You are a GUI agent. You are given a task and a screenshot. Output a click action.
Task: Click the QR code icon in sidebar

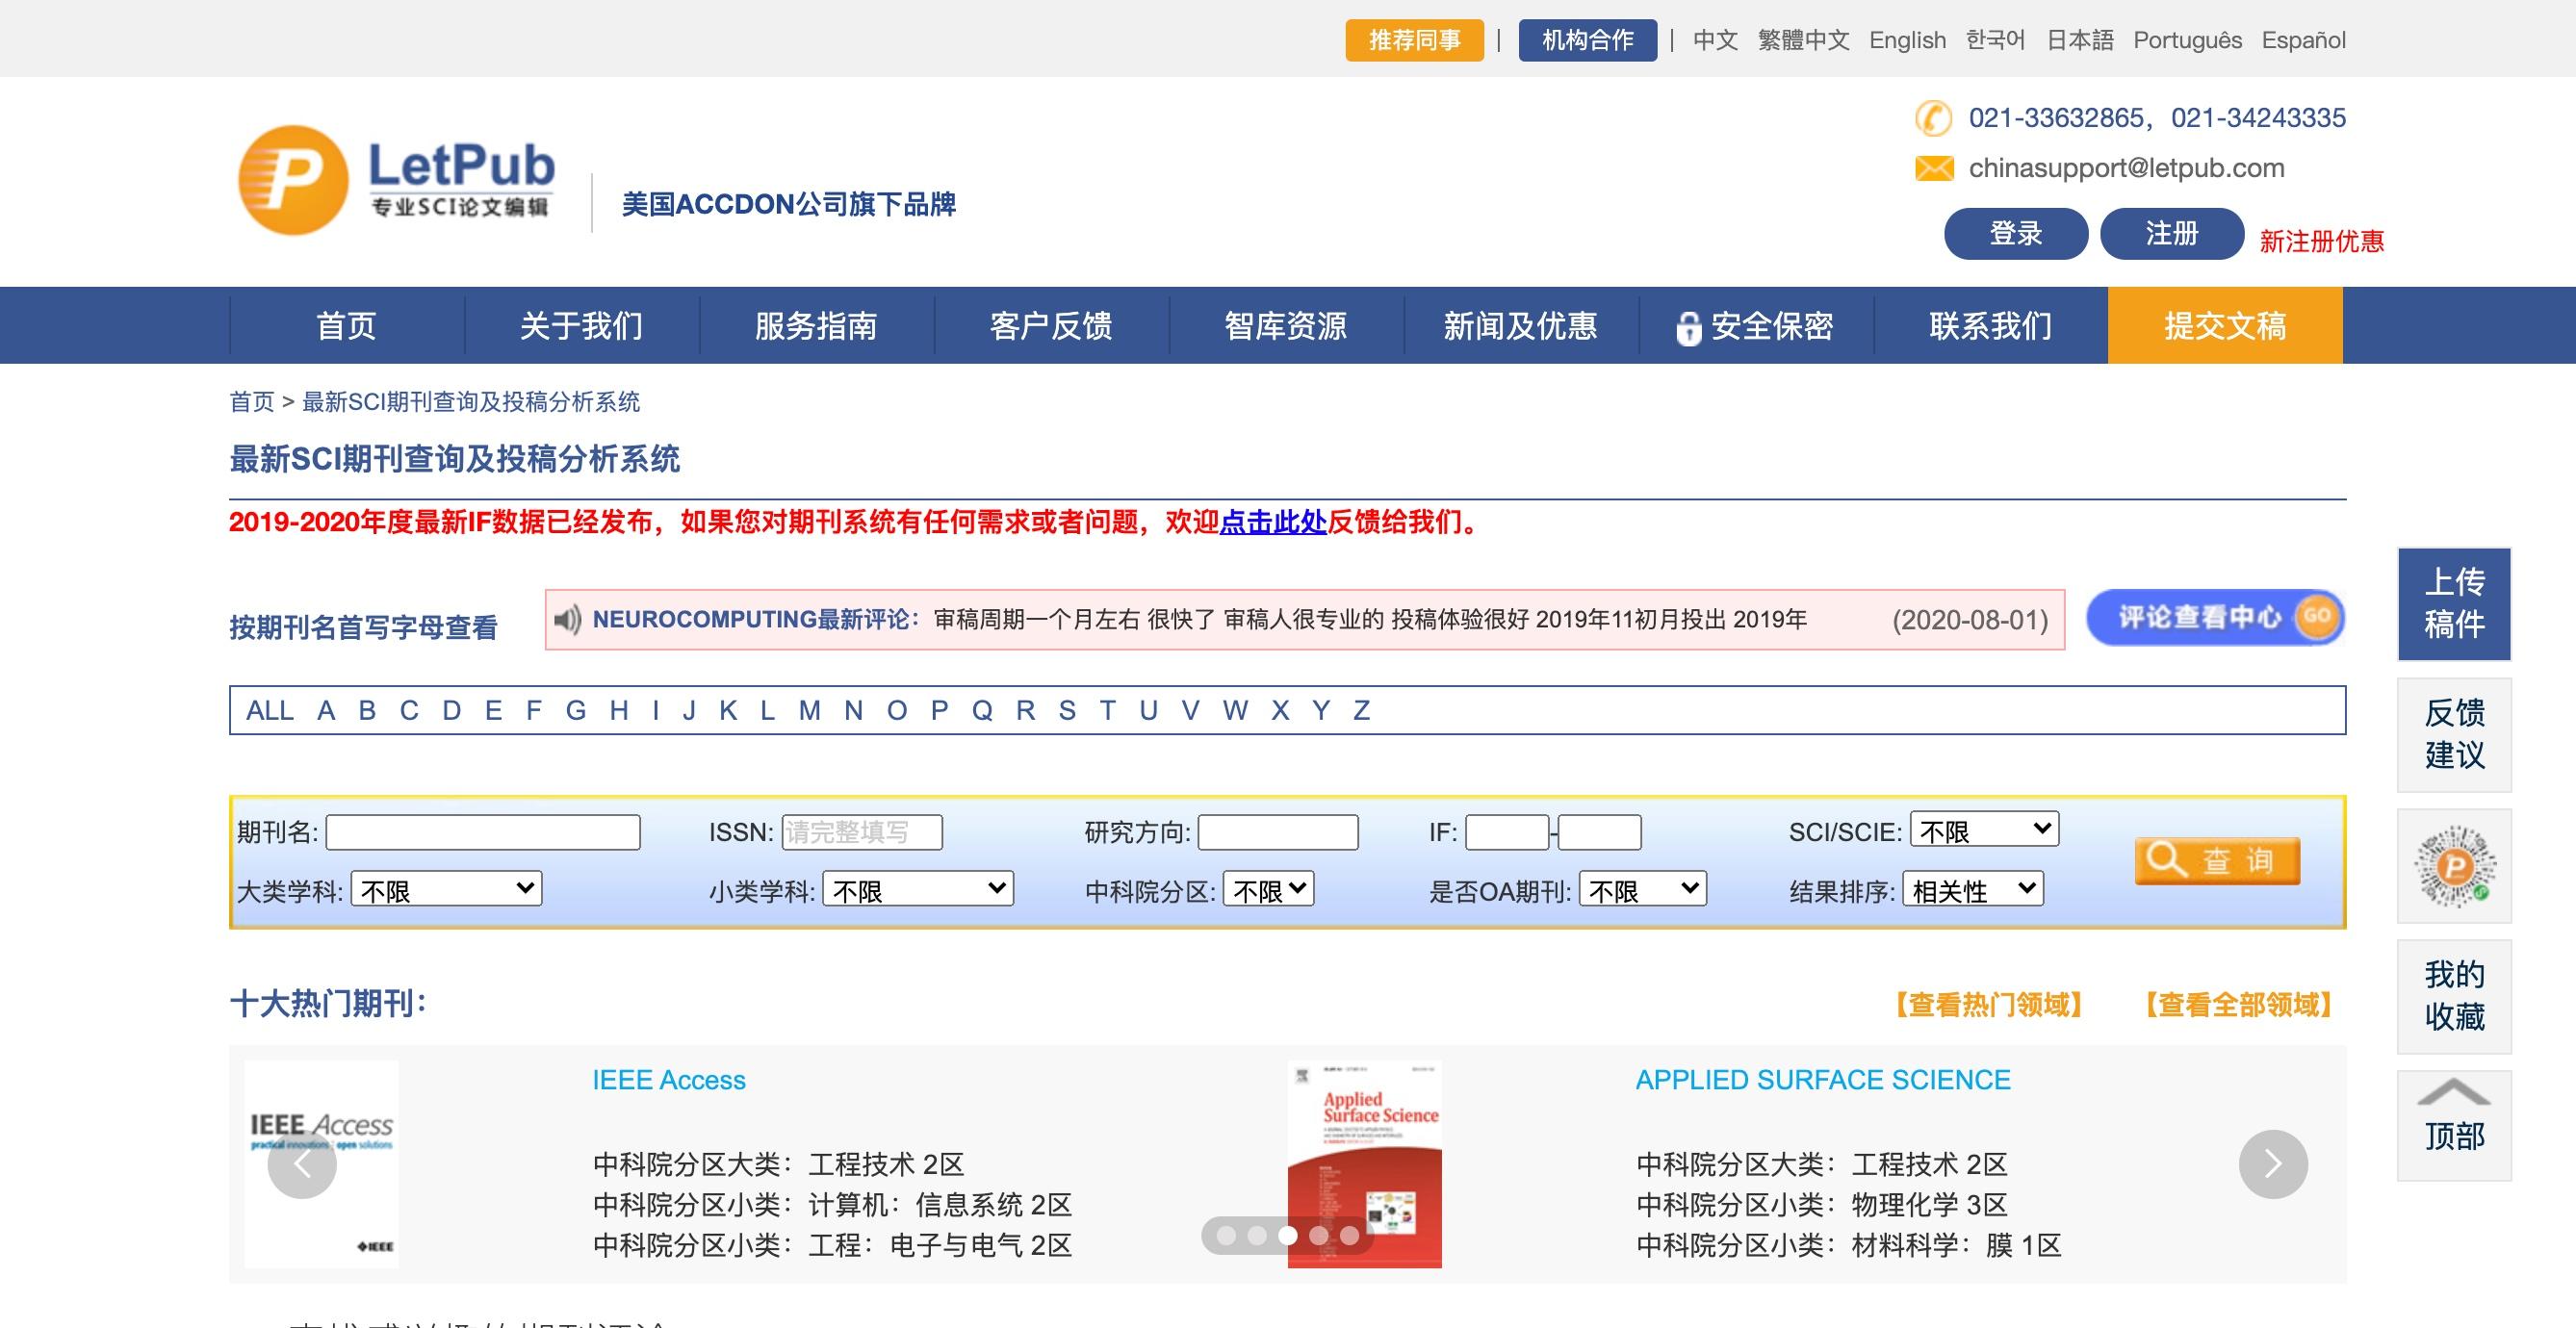[x=2454, y=866]
